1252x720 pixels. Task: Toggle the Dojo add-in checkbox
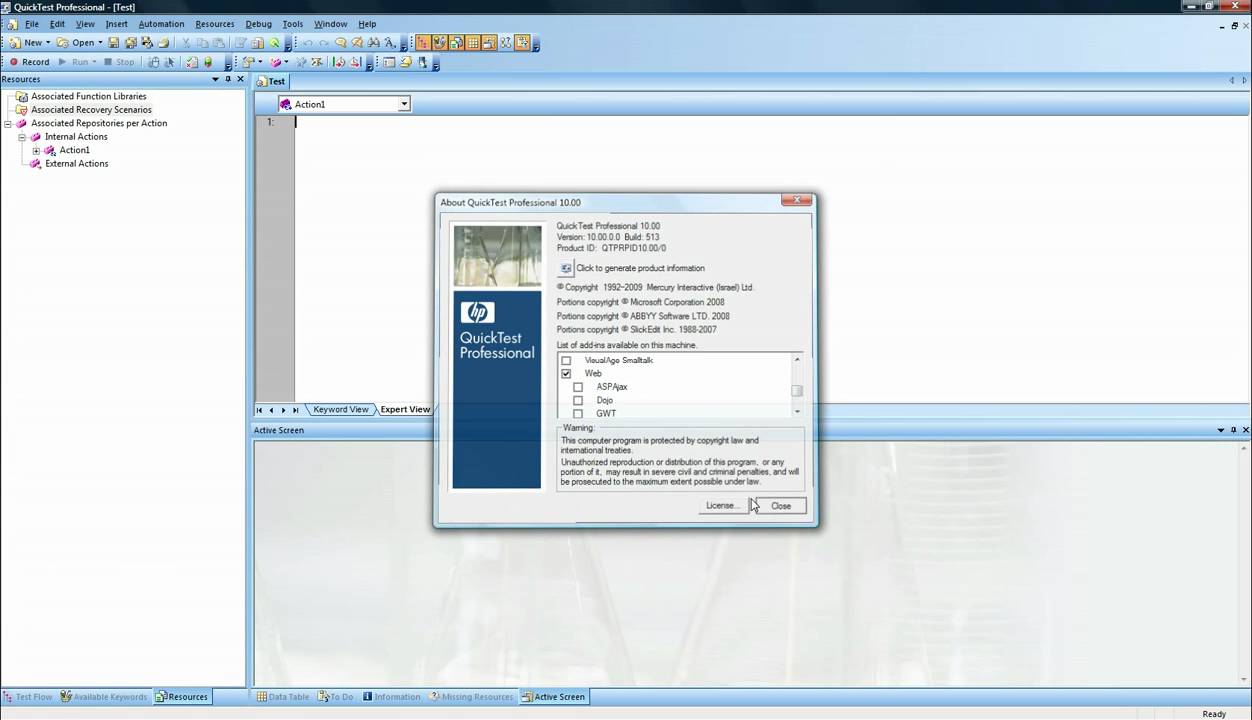(x=578, y=400)
